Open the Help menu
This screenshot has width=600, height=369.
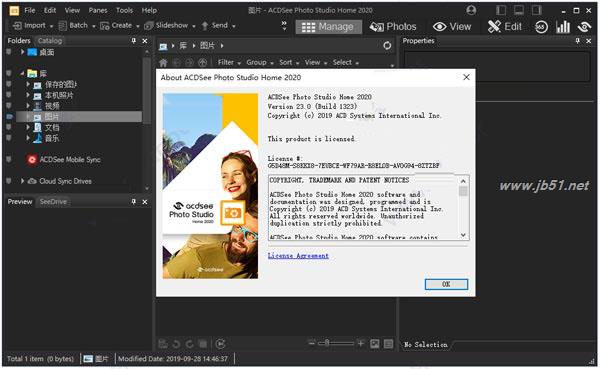coord(149,10)
